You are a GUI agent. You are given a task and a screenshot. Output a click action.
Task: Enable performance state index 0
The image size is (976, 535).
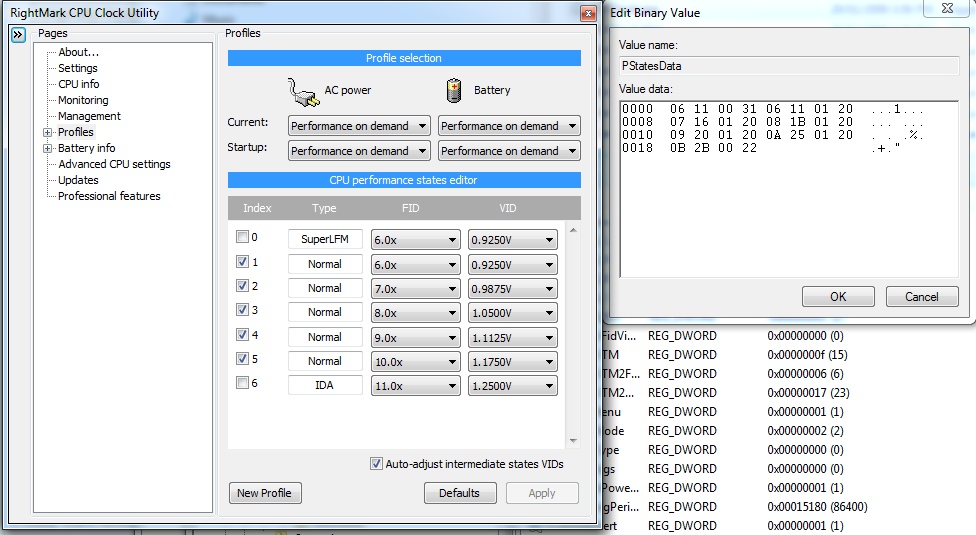click(242, 236)
